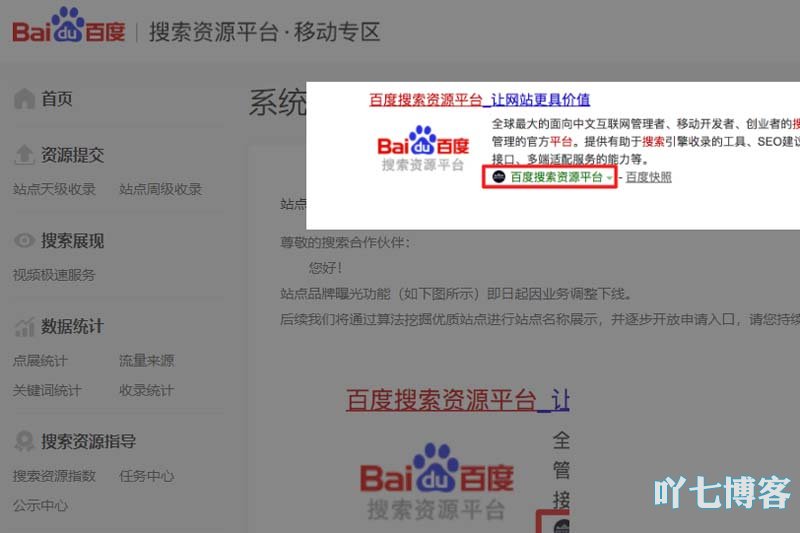
Task: Open 任务中心 link
Action: coord(146,476)
